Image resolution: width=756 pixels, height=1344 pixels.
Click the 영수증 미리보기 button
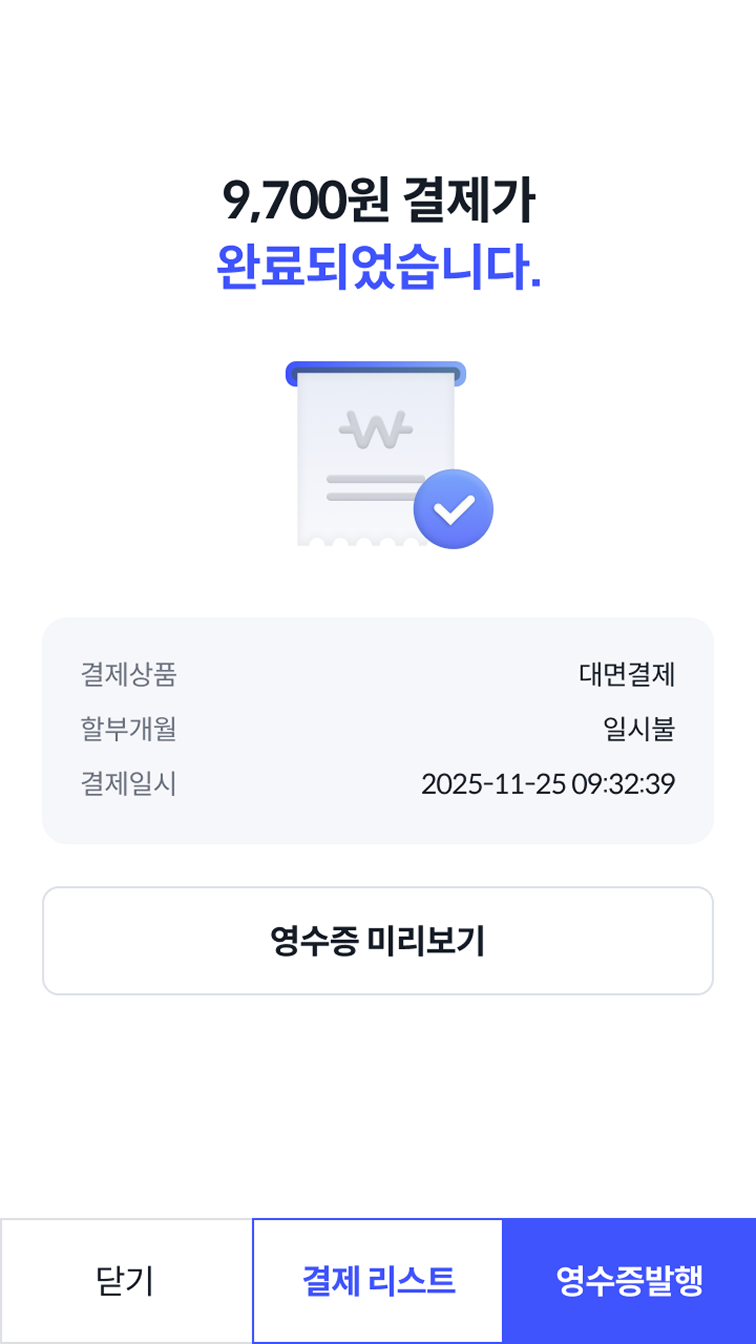tap(378, 940)
